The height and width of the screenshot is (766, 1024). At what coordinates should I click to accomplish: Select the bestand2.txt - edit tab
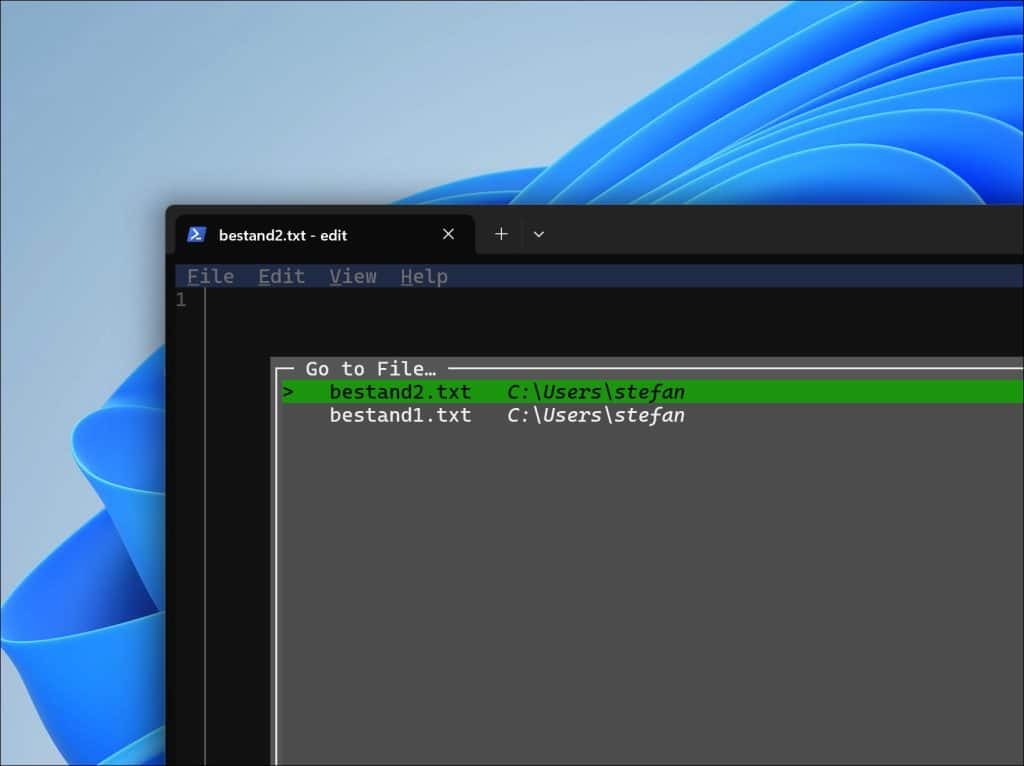pyautogui.click(x=325, y=234)
